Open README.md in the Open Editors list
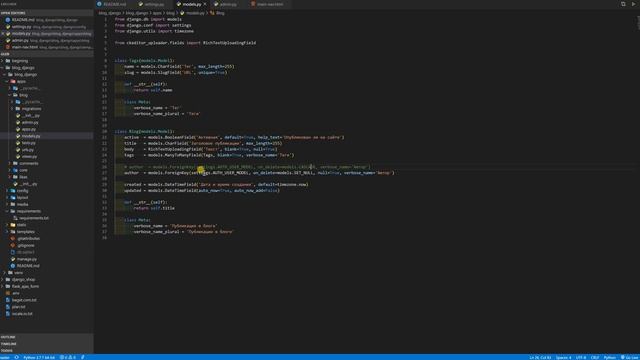 (47, 20)
